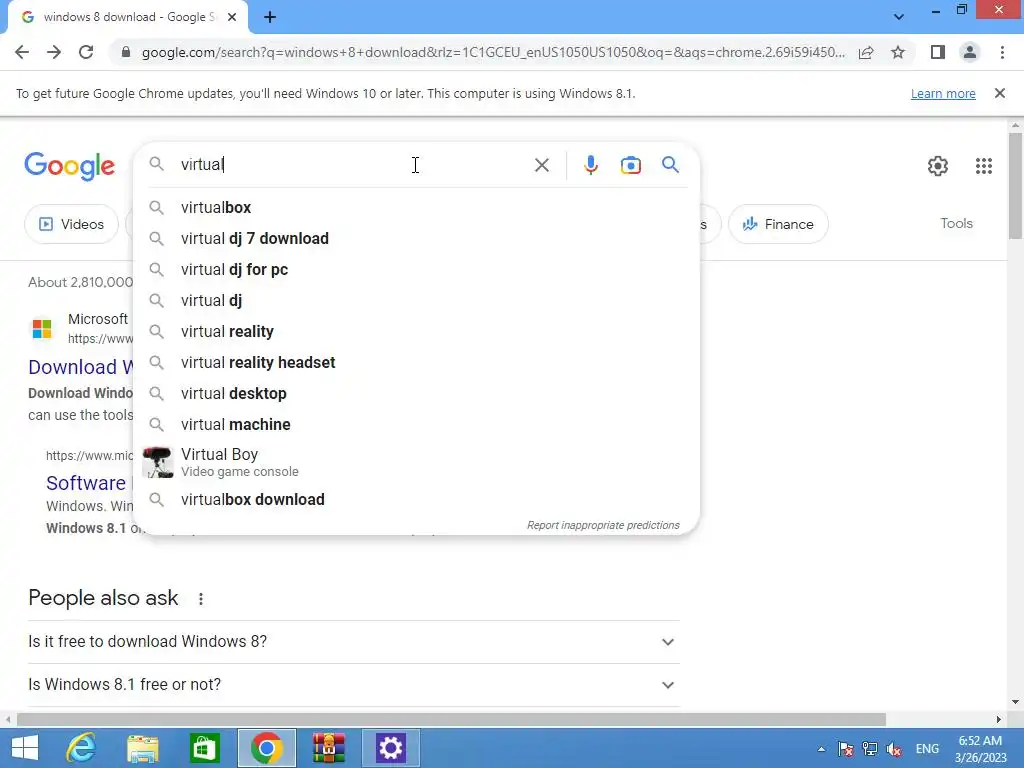This screenshot has width=1024, height=768.
Task: Reload the current page
Action: (86, 52)
